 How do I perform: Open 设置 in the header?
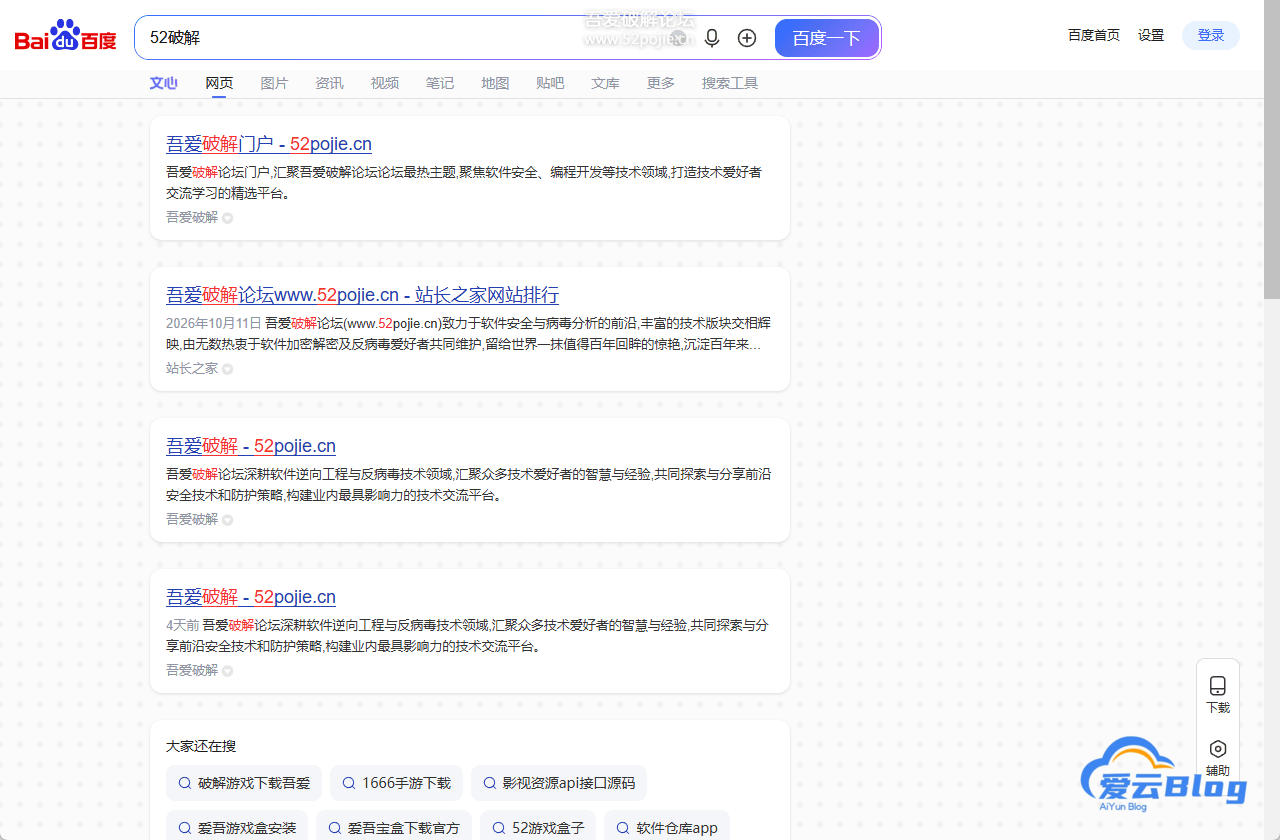tap(1151, 35)
